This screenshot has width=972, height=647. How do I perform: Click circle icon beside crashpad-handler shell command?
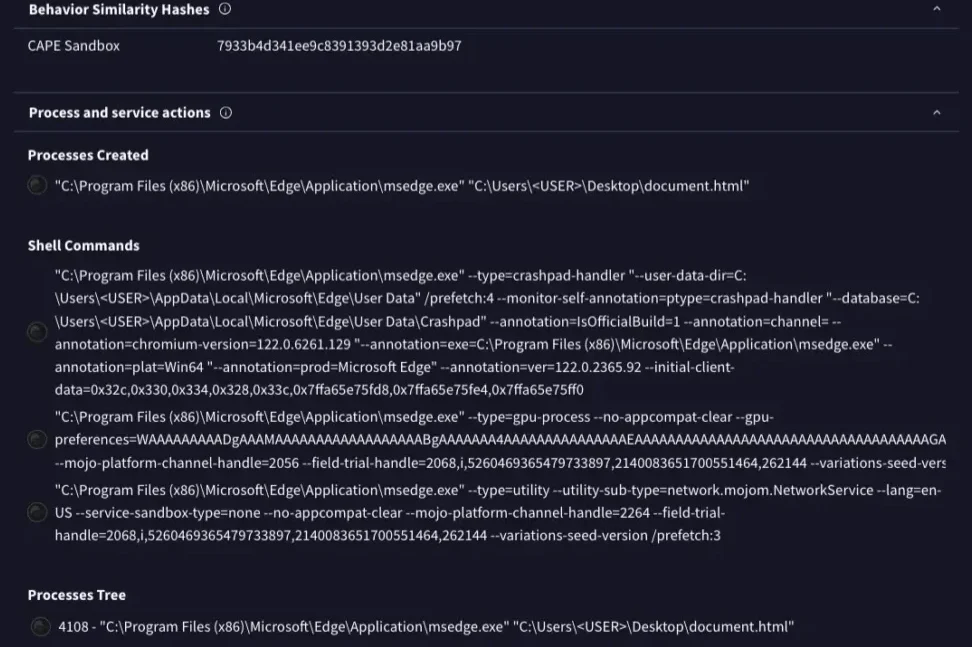[37, 331]
